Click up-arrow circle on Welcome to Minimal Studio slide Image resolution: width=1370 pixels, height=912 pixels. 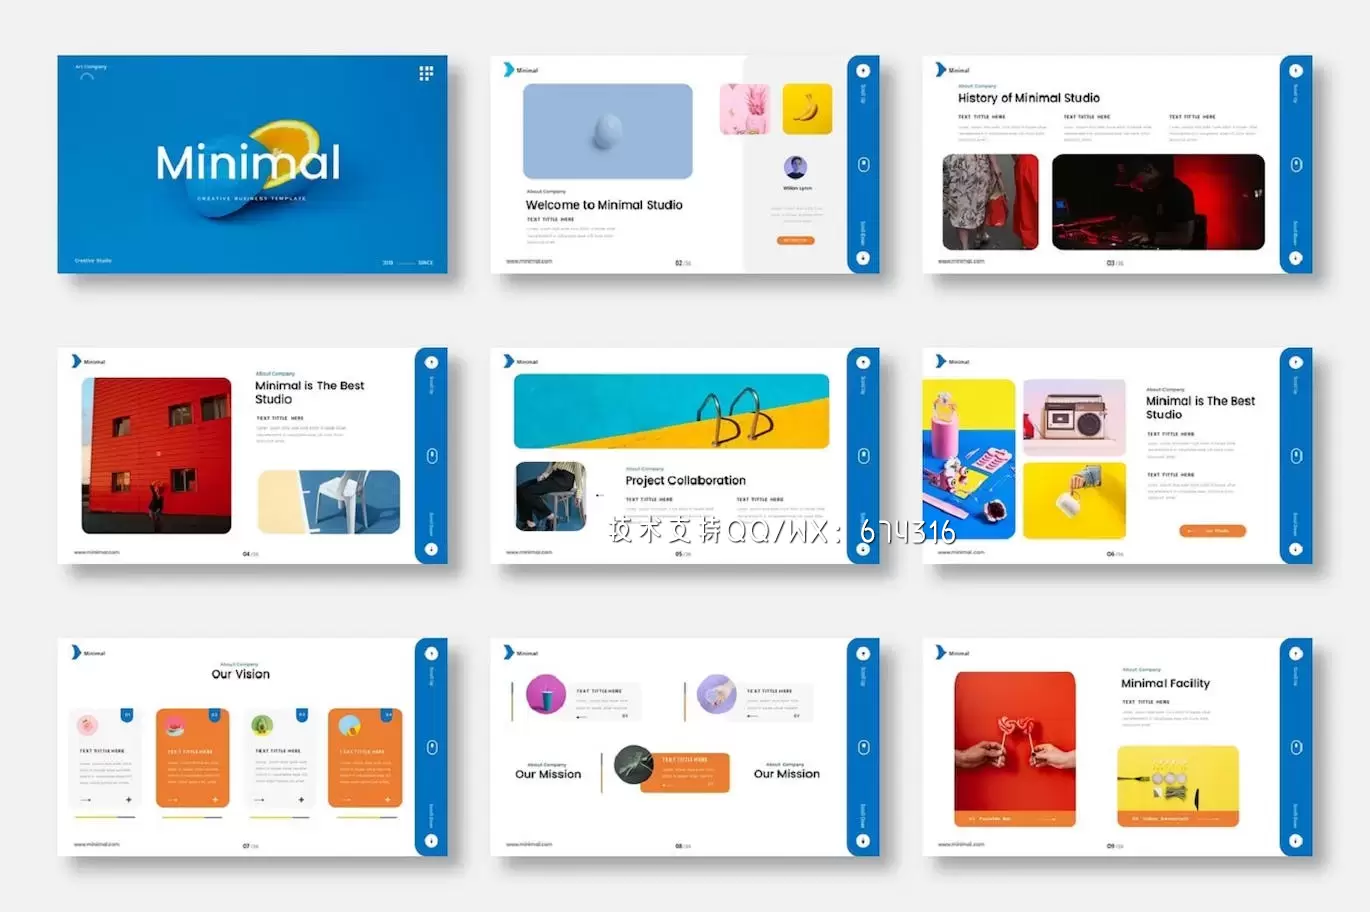pos(863,71)
